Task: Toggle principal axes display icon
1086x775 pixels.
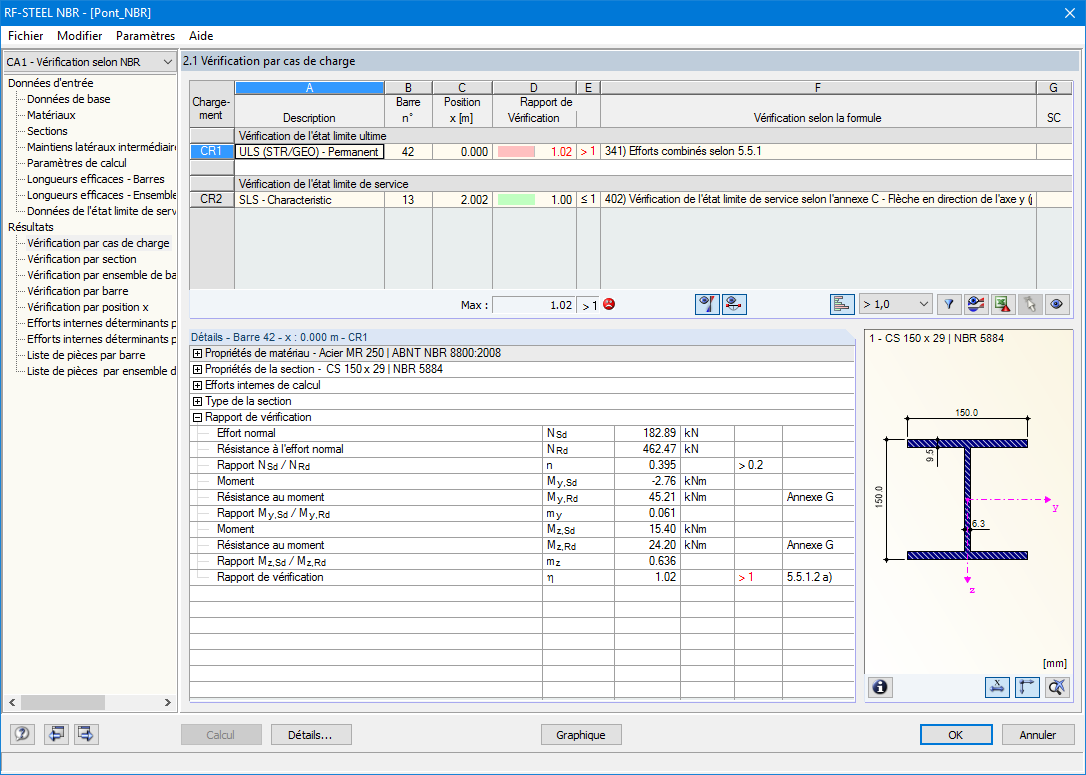Action: pos(1027,687)
